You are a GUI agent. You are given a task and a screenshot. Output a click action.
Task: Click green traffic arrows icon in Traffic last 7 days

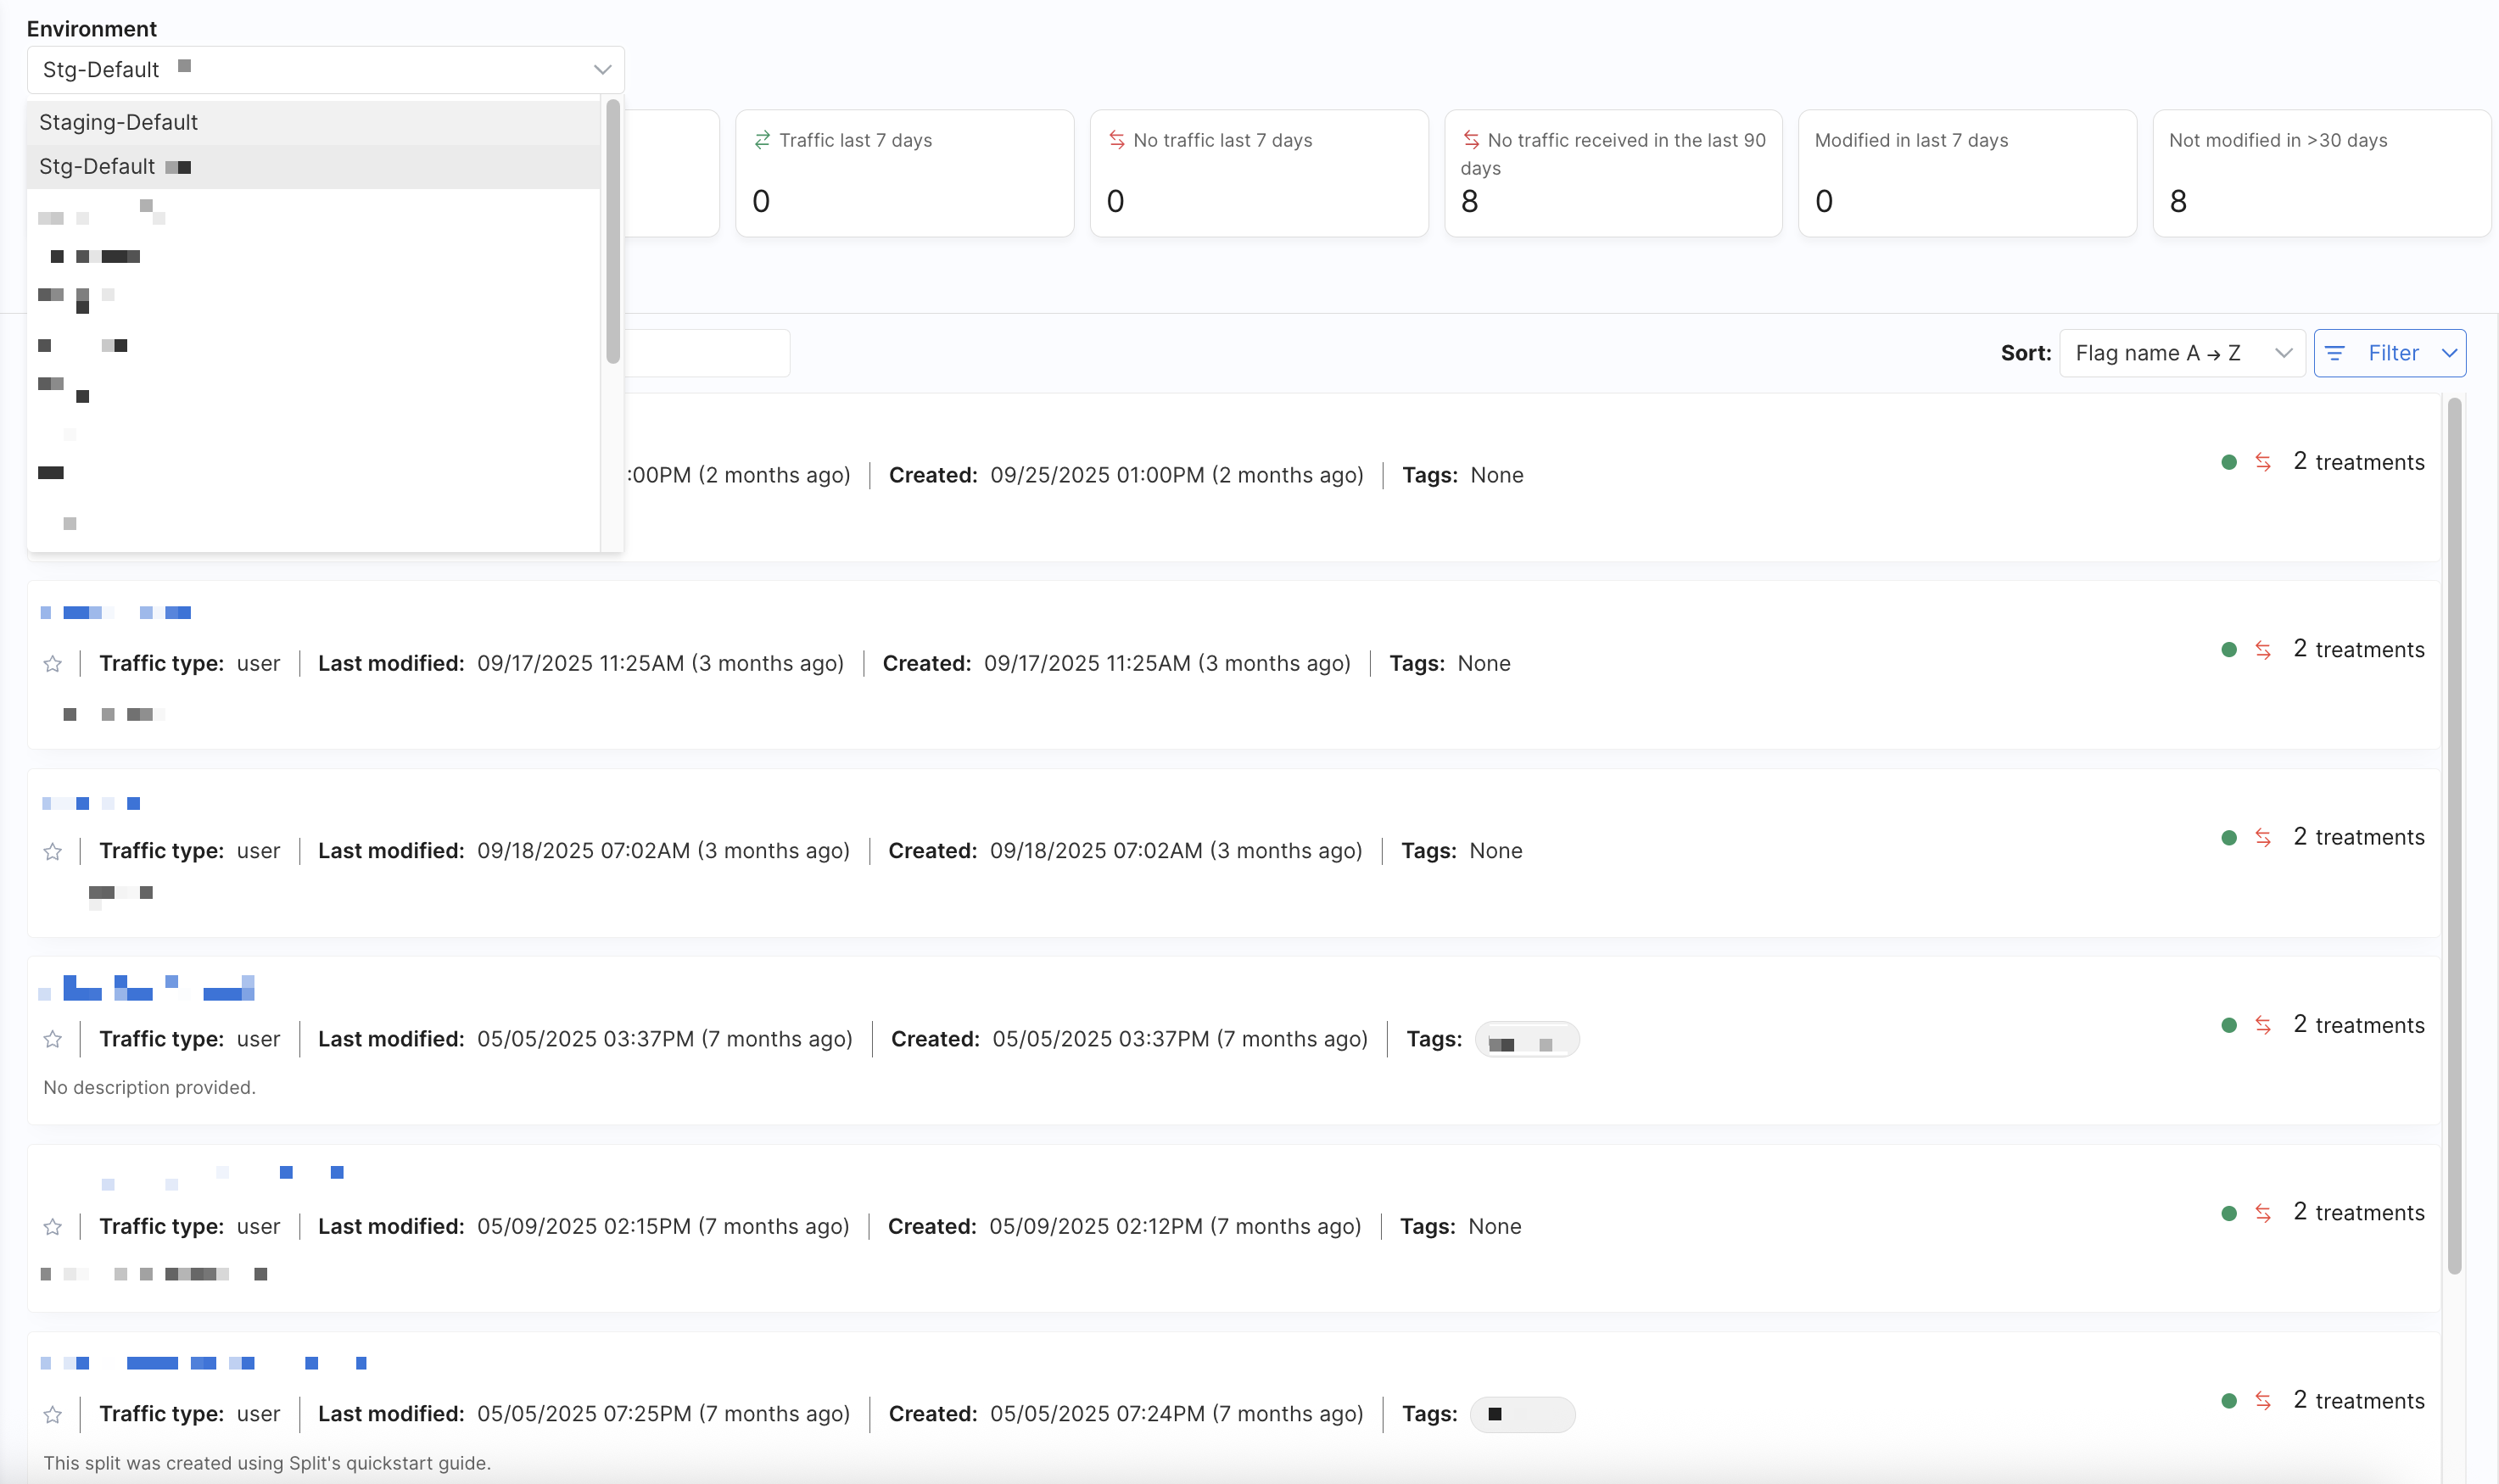point(762,140)
